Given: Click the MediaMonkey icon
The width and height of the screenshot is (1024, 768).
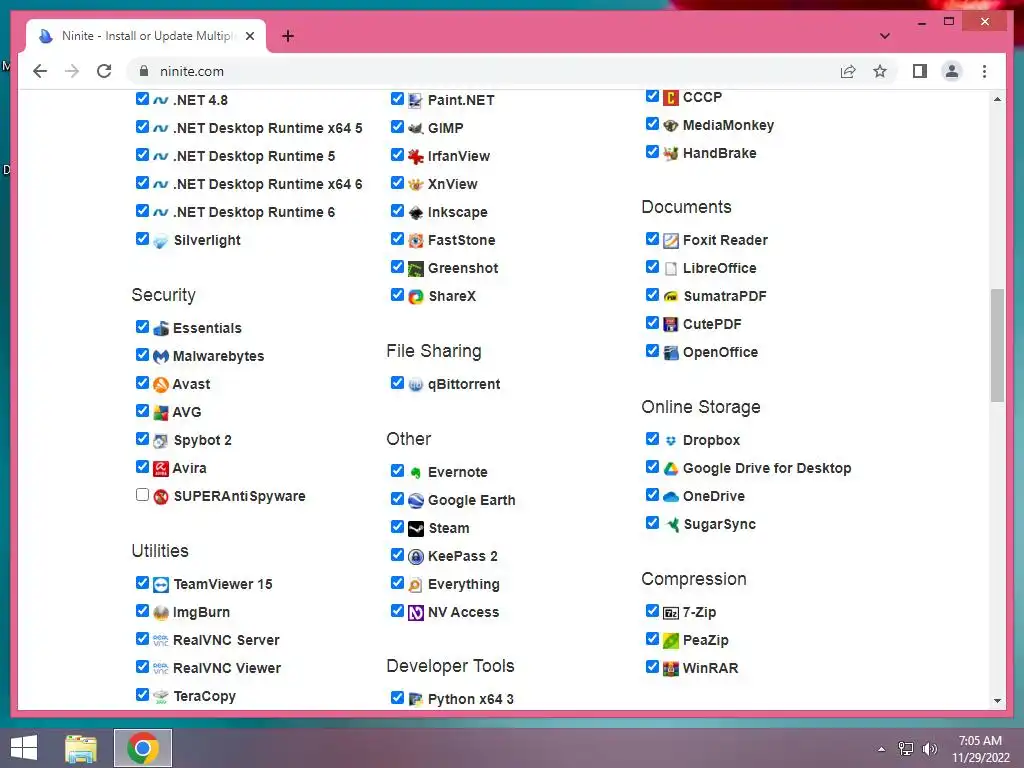Looking at the screenshot, I should click(x=671, y=125).
